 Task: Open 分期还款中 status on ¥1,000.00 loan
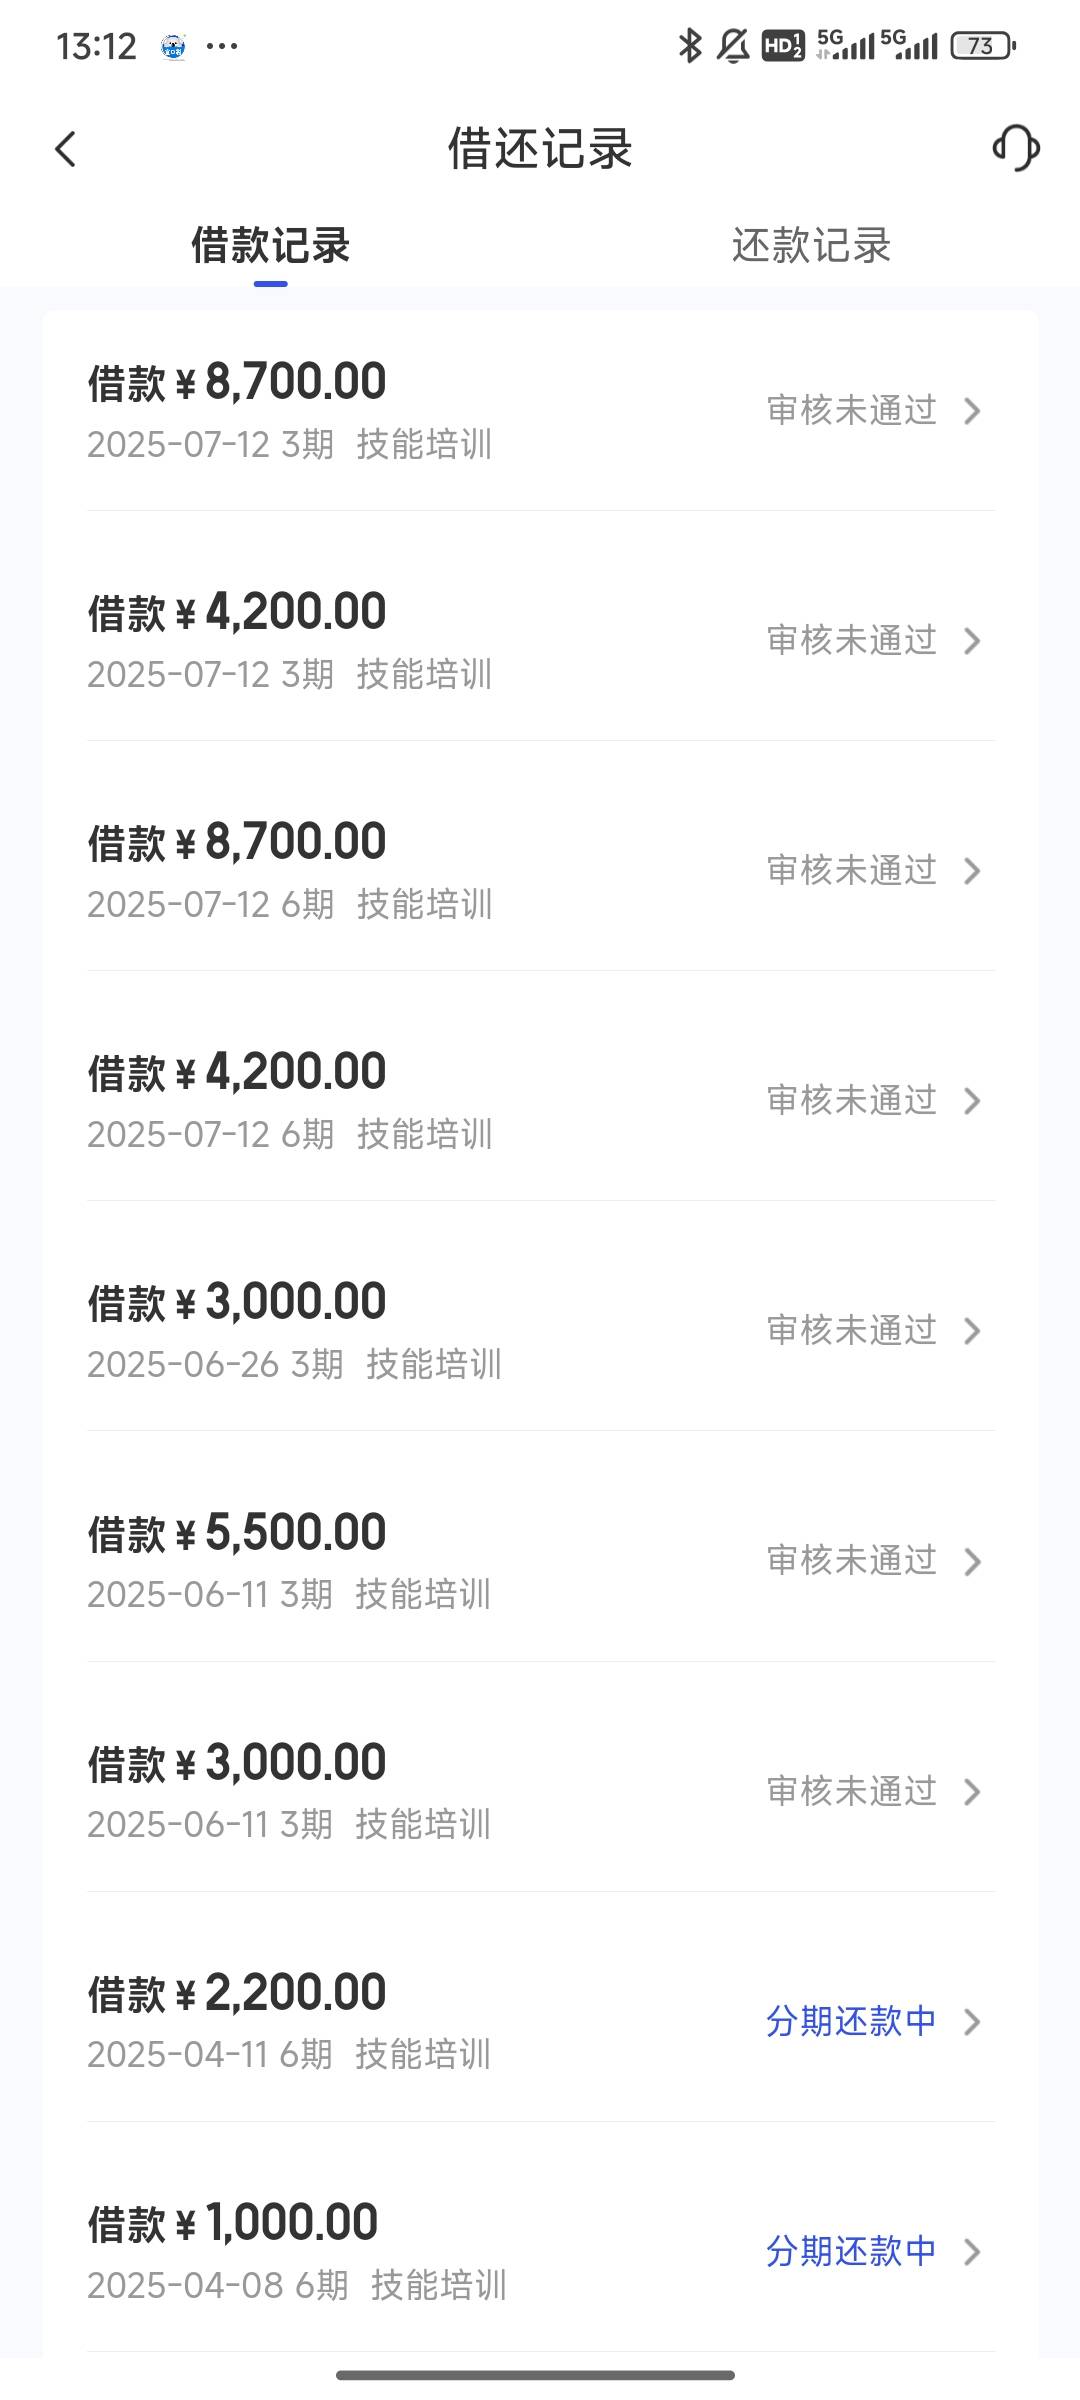851,2251
